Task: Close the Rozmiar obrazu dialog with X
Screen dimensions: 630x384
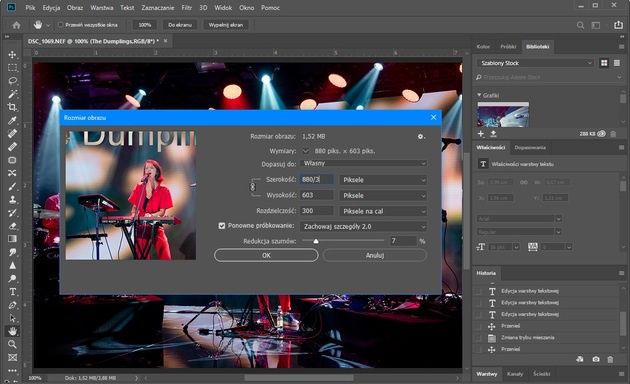Action: 433,117
